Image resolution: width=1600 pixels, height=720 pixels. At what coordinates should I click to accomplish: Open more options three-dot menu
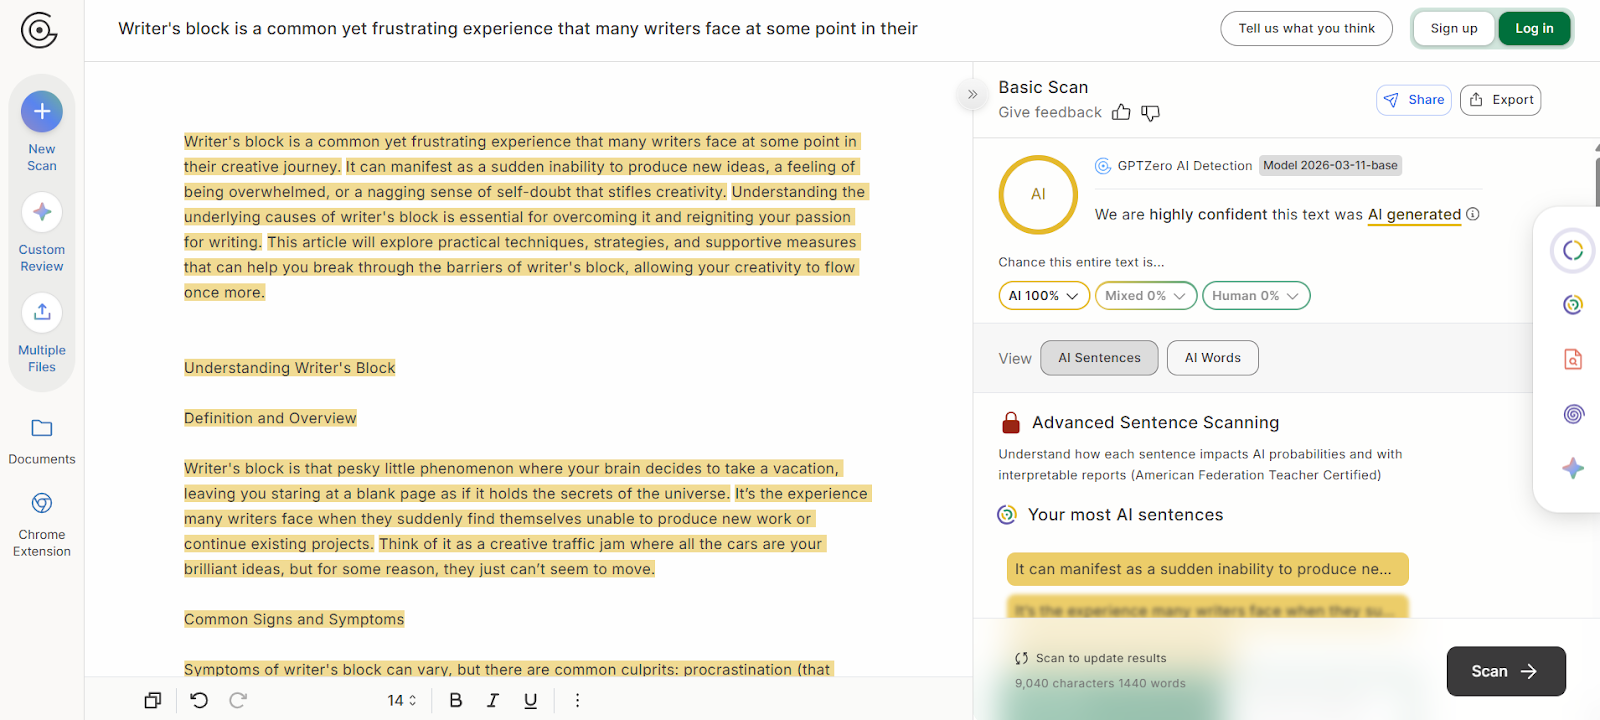(577, 700)
